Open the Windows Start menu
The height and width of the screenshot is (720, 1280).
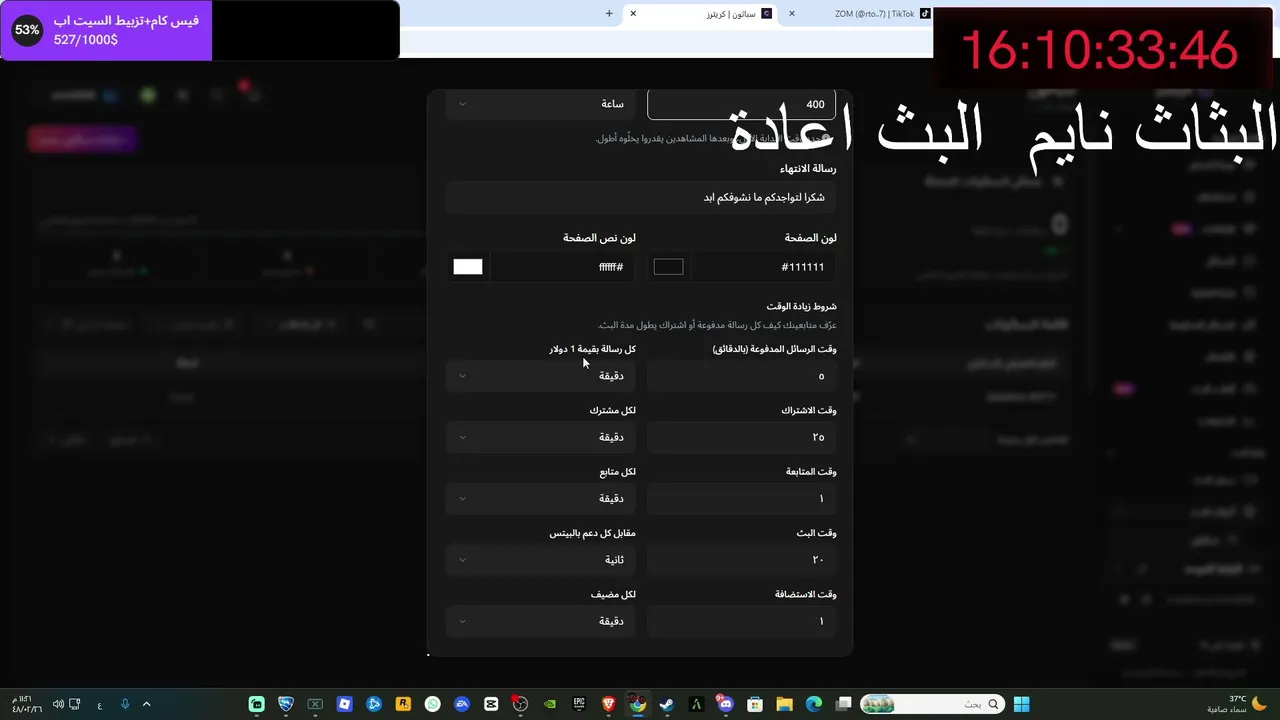1021,704
